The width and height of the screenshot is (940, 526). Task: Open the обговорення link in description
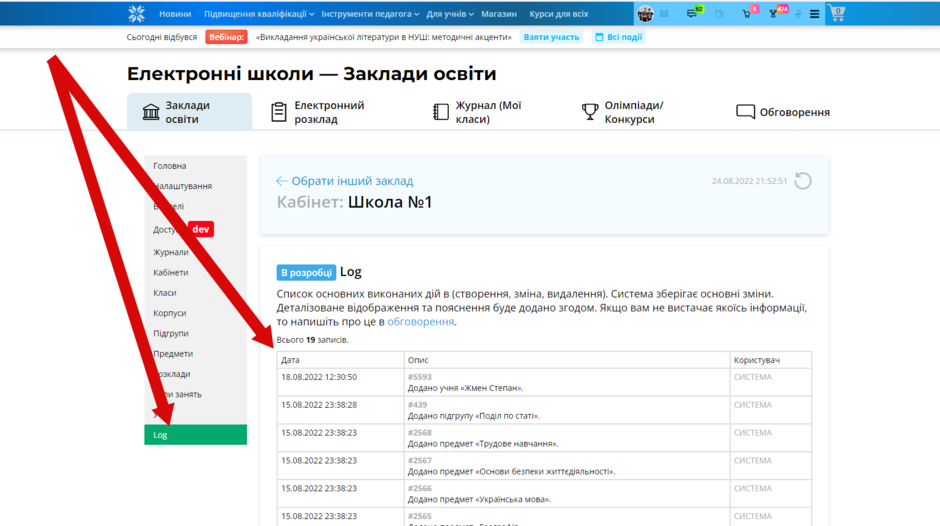[x=420, y=321]
